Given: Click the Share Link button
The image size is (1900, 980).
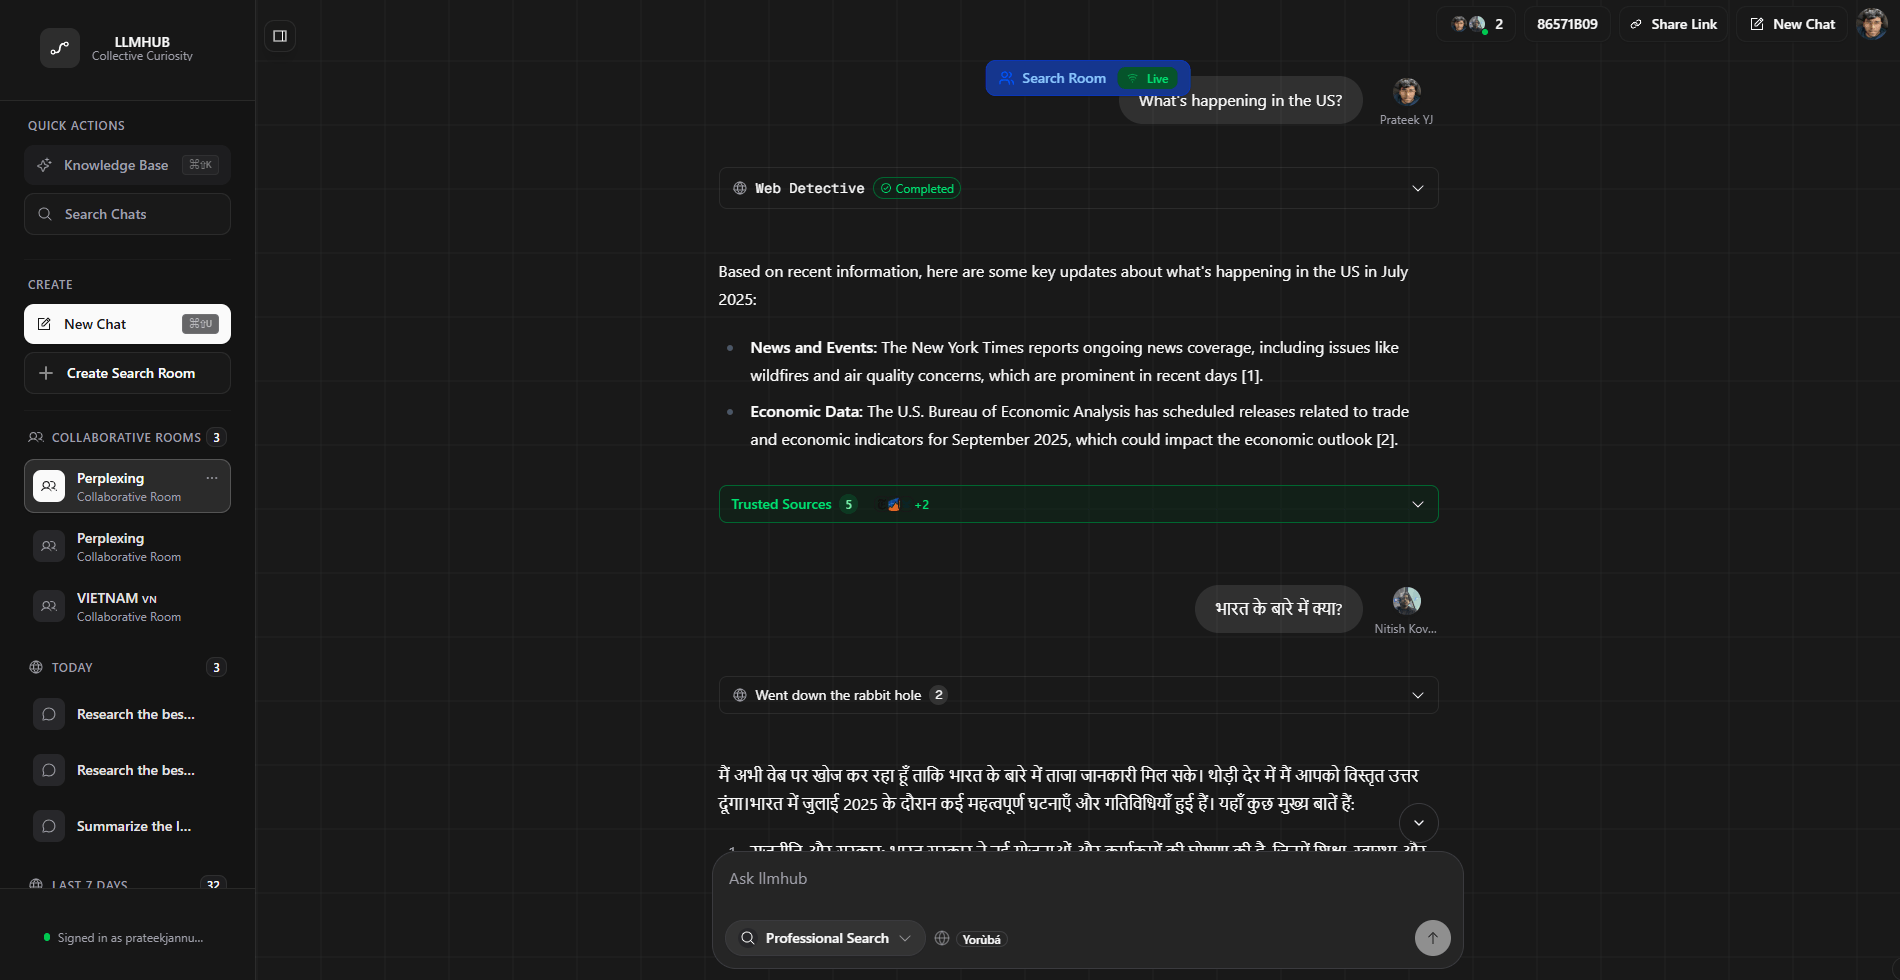Looking at the screenshot, I should pyautogui.click(x=1673, y=24).
